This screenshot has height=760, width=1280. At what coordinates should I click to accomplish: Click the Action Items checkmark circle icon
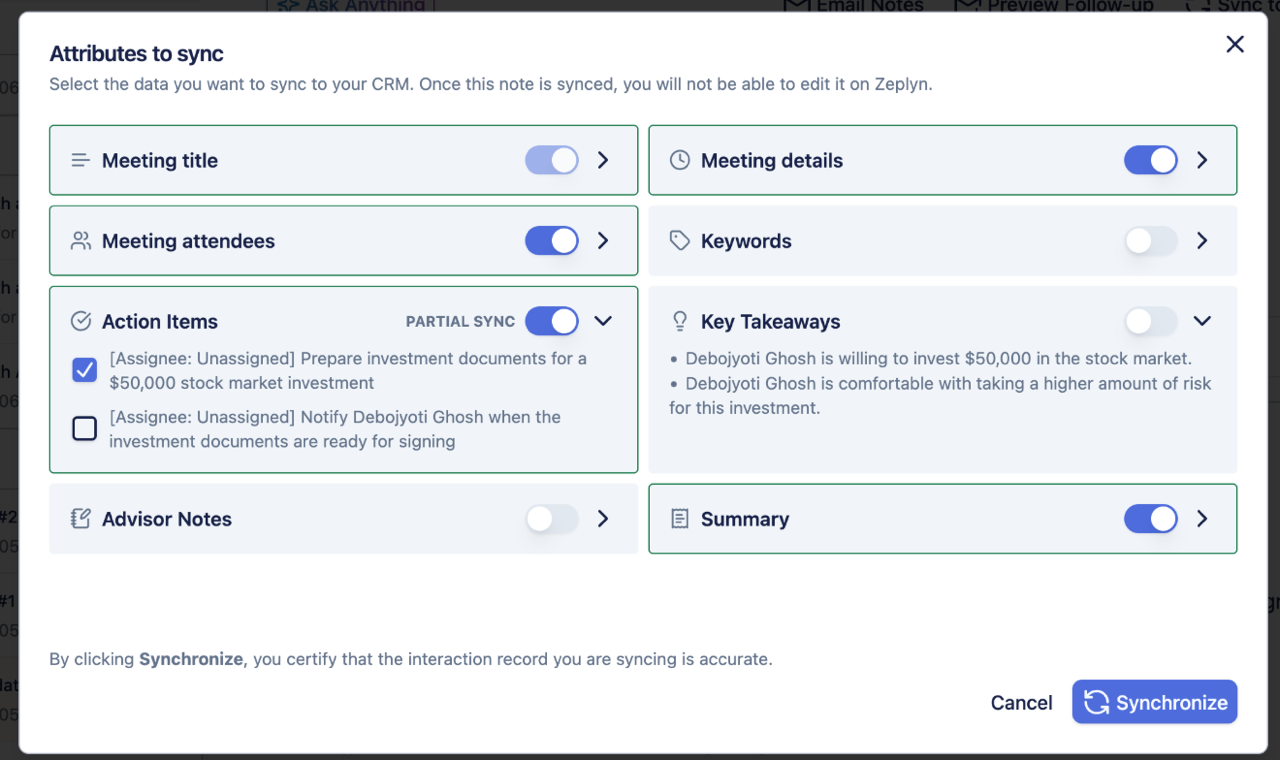(x=81, y=321)
